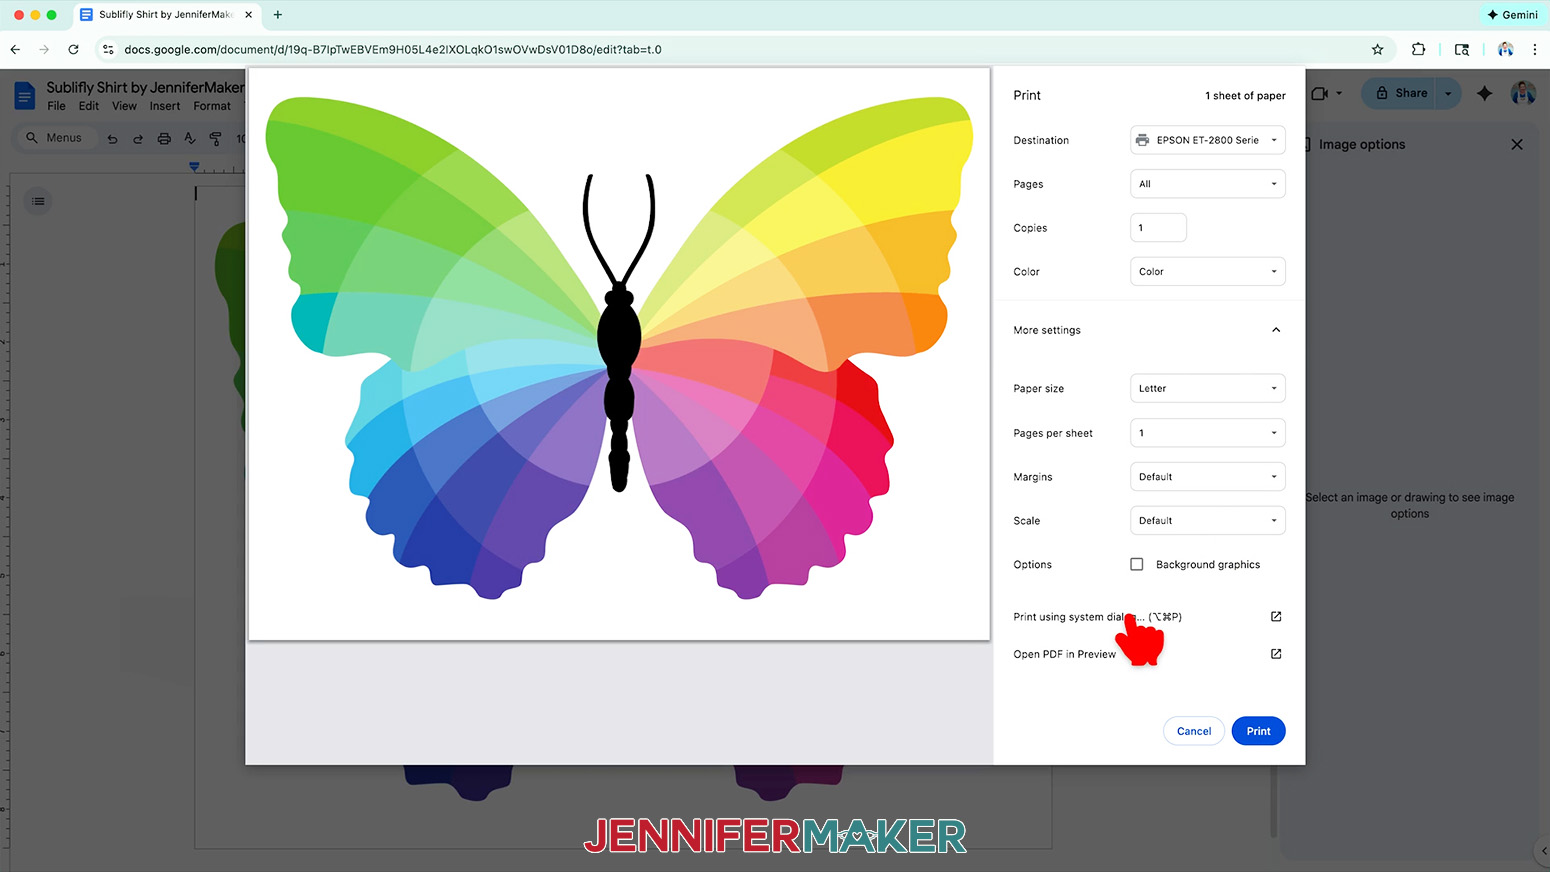Open the Margins dropdown

tap(1207, 477)
